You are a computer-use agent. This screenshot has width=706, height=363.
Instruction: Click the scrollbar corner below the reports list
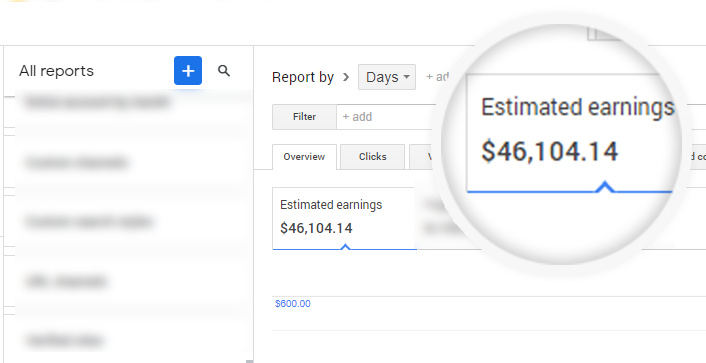coord(249,361)
